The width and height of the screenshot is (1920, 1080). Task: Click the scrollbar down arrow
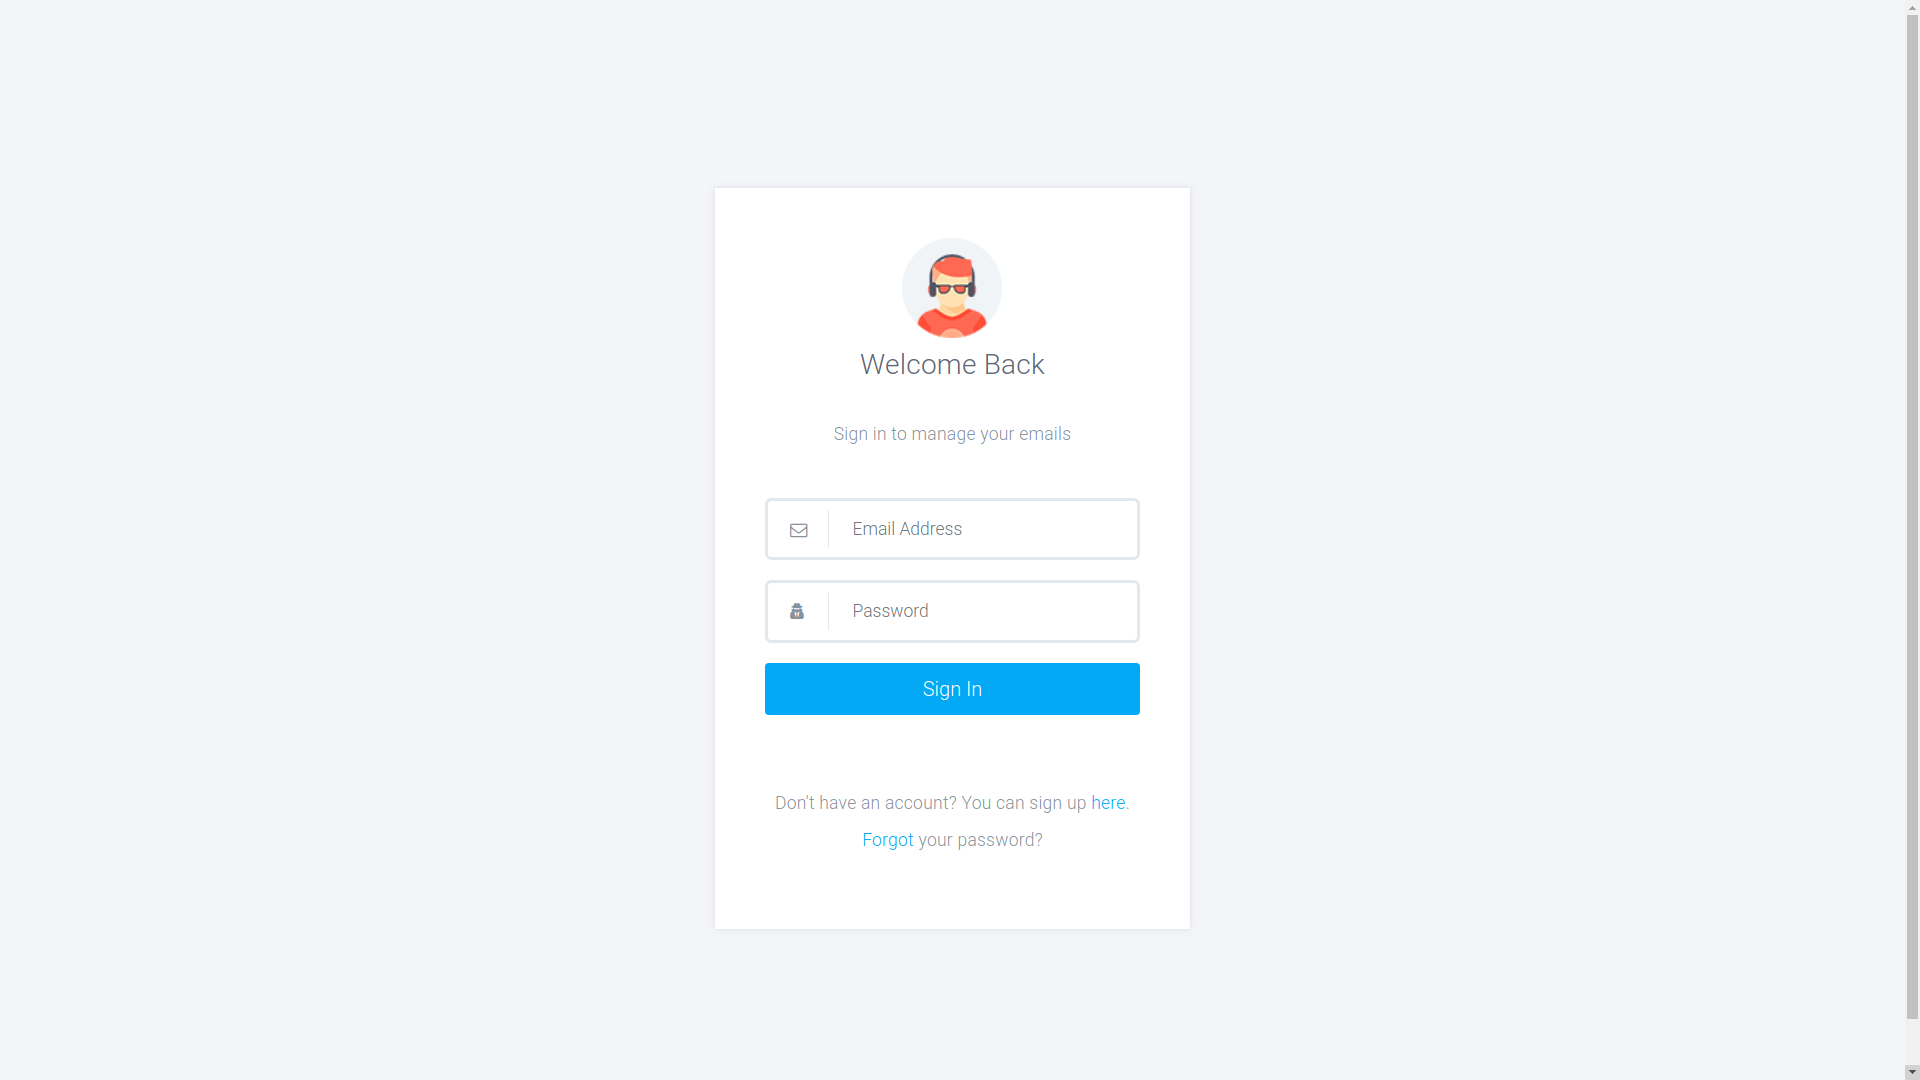coord(1912,1072)
